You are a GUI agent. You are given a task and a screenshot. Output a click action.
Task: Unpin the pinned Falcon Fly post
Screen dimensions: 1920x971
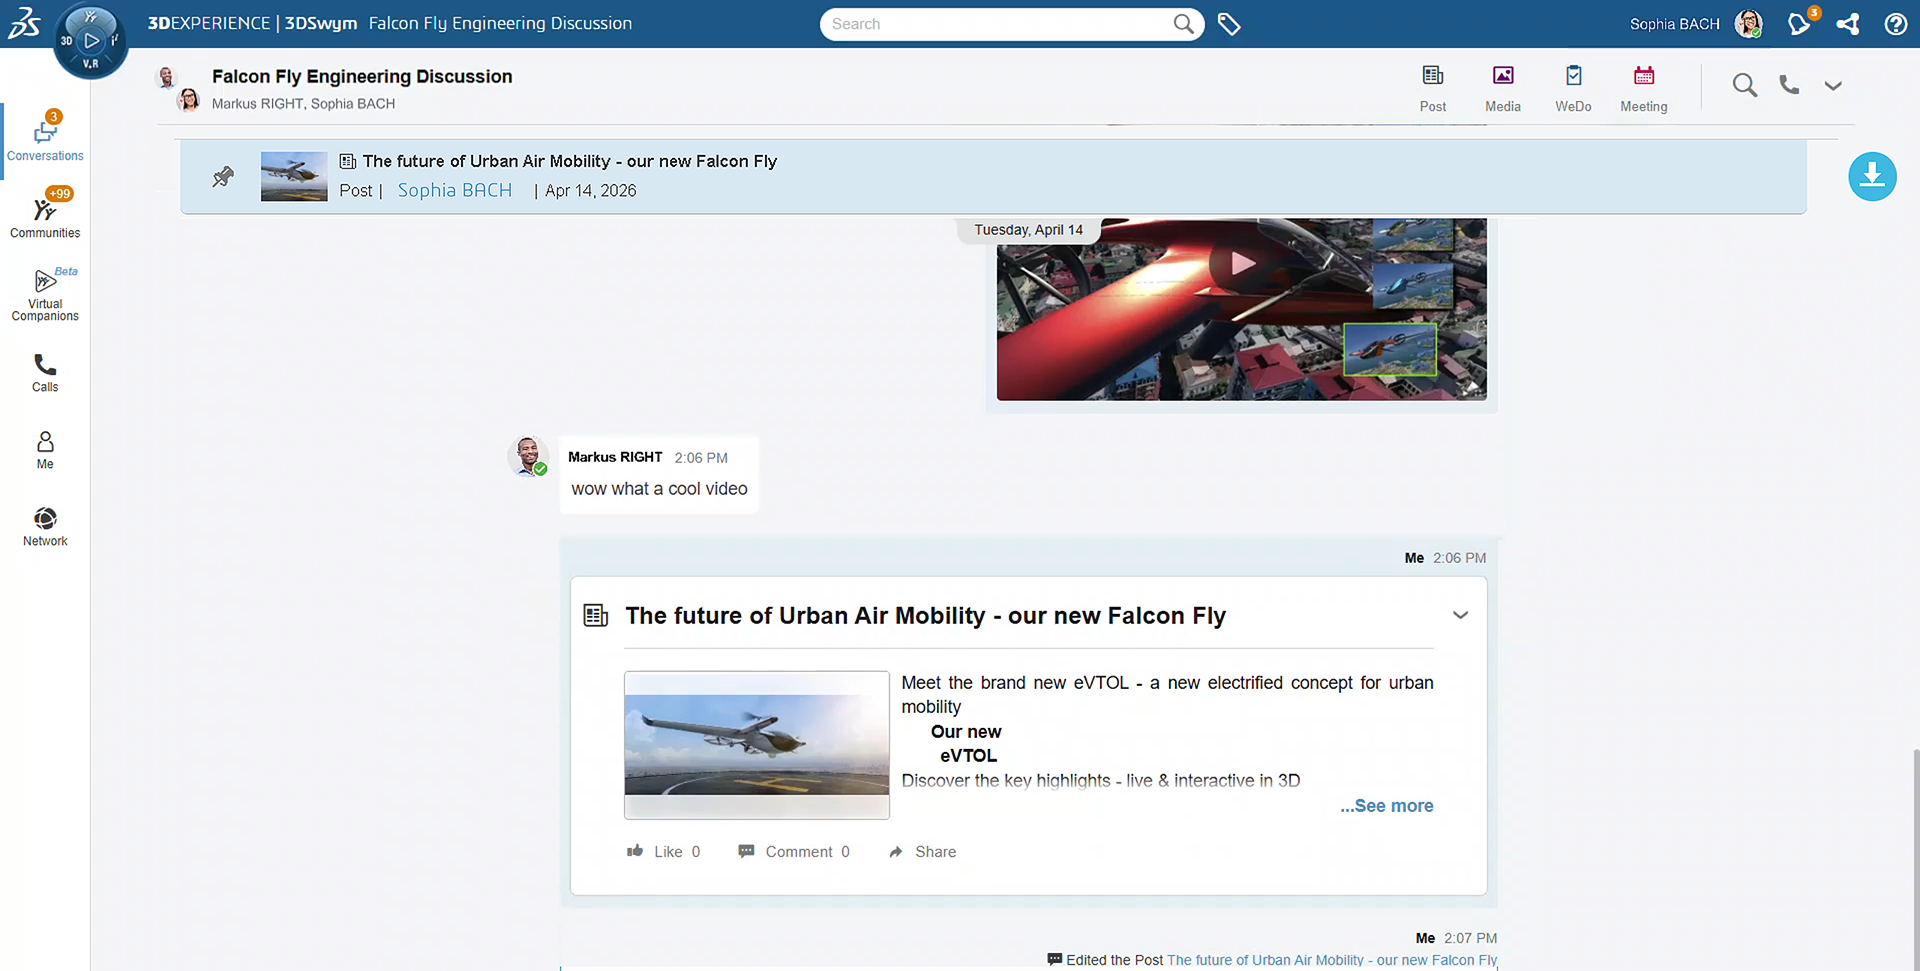coord(223,177)
